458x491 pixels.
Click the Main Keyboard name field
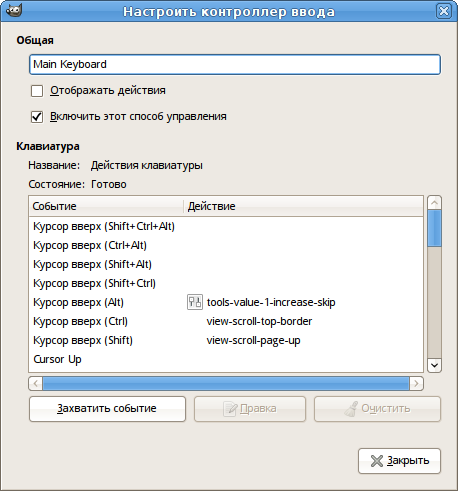tap(235, 64)
